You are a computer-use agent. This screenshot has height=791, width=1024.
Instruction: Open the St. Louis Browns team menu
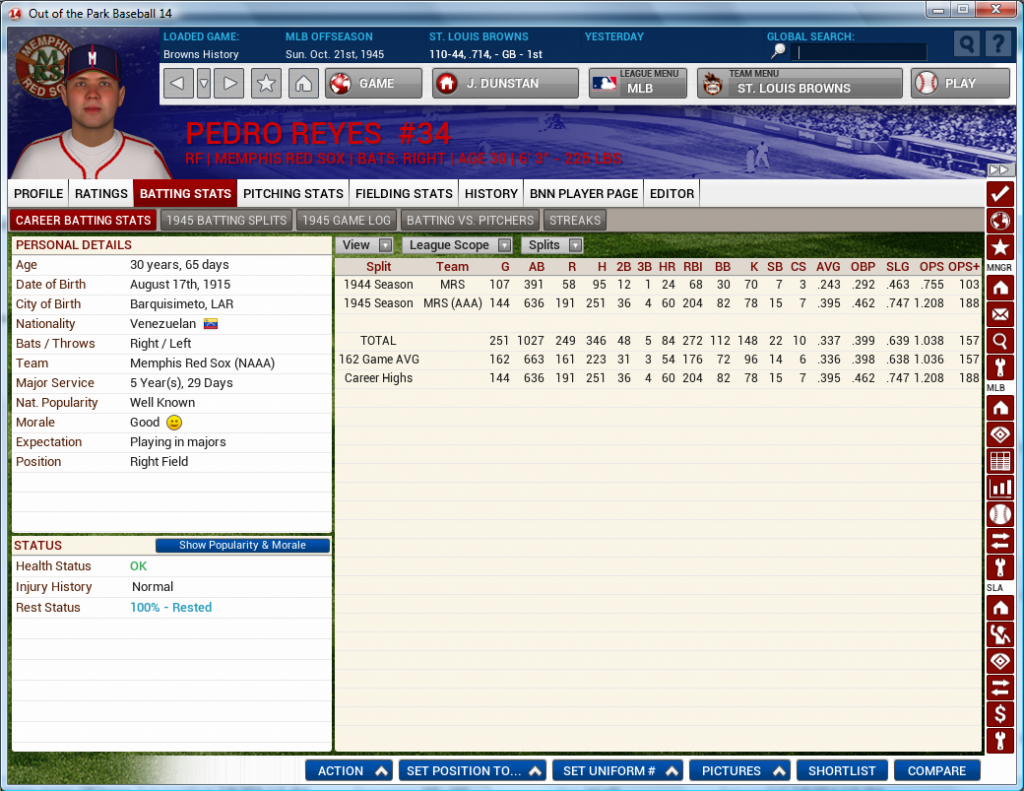pyautogui.click(x=799, y=84)
